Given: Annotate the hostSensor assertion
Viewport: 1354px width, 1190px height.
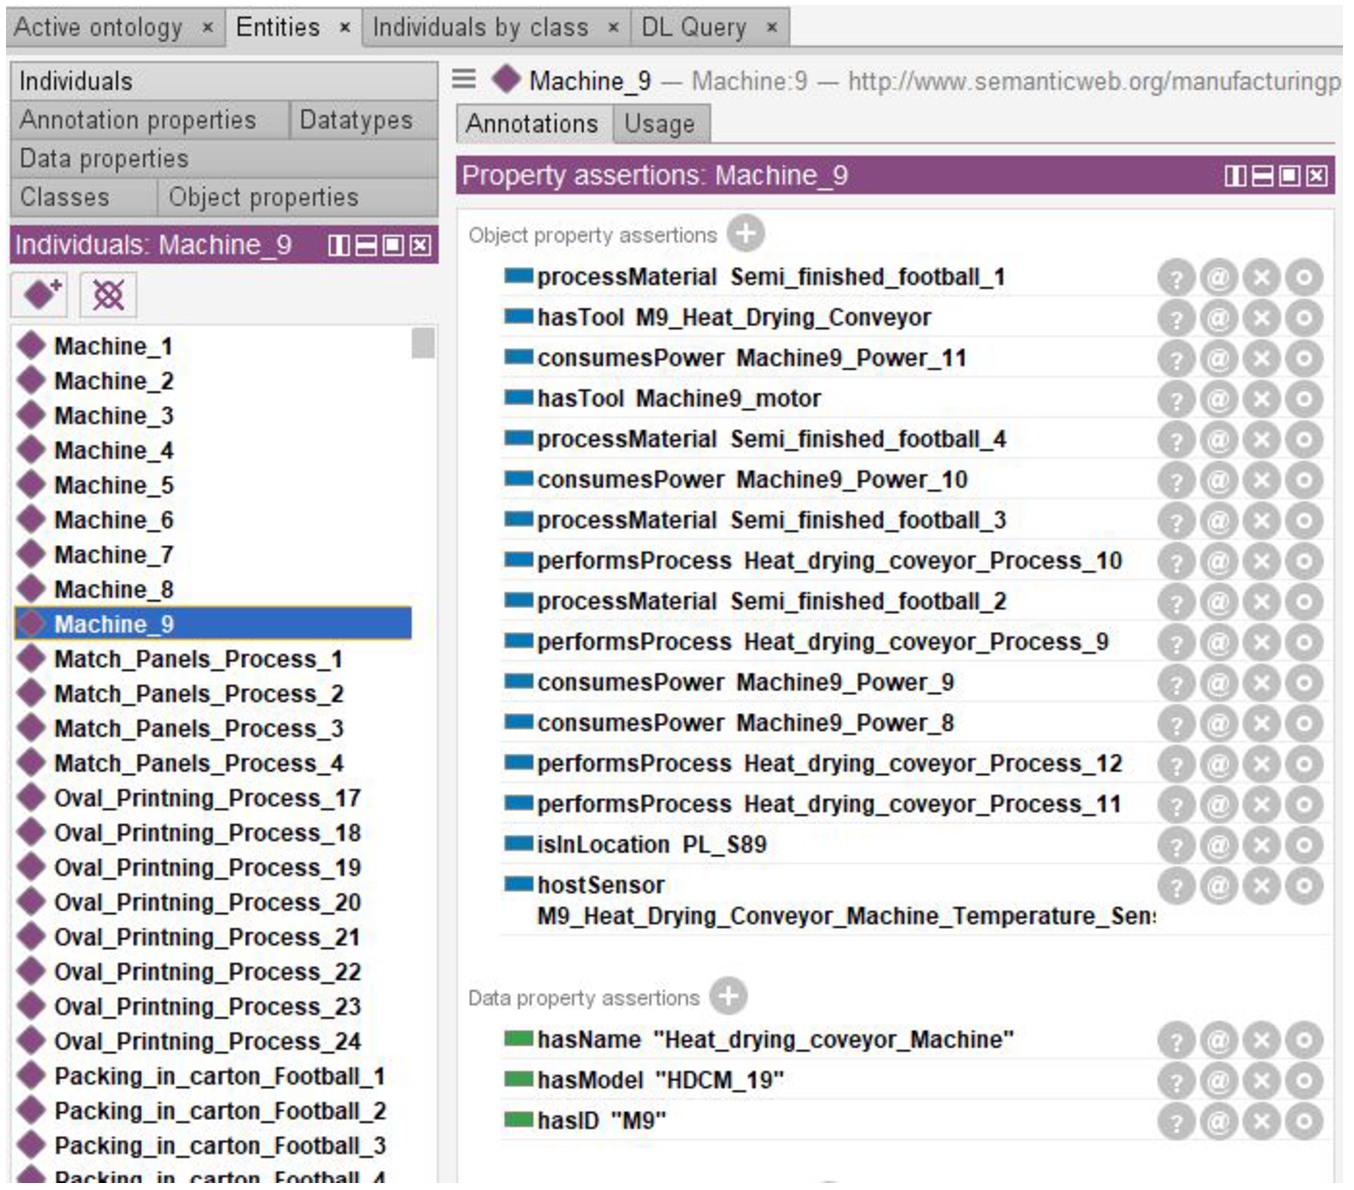Looking at the screenshot, I should (x=1218, y=885).
